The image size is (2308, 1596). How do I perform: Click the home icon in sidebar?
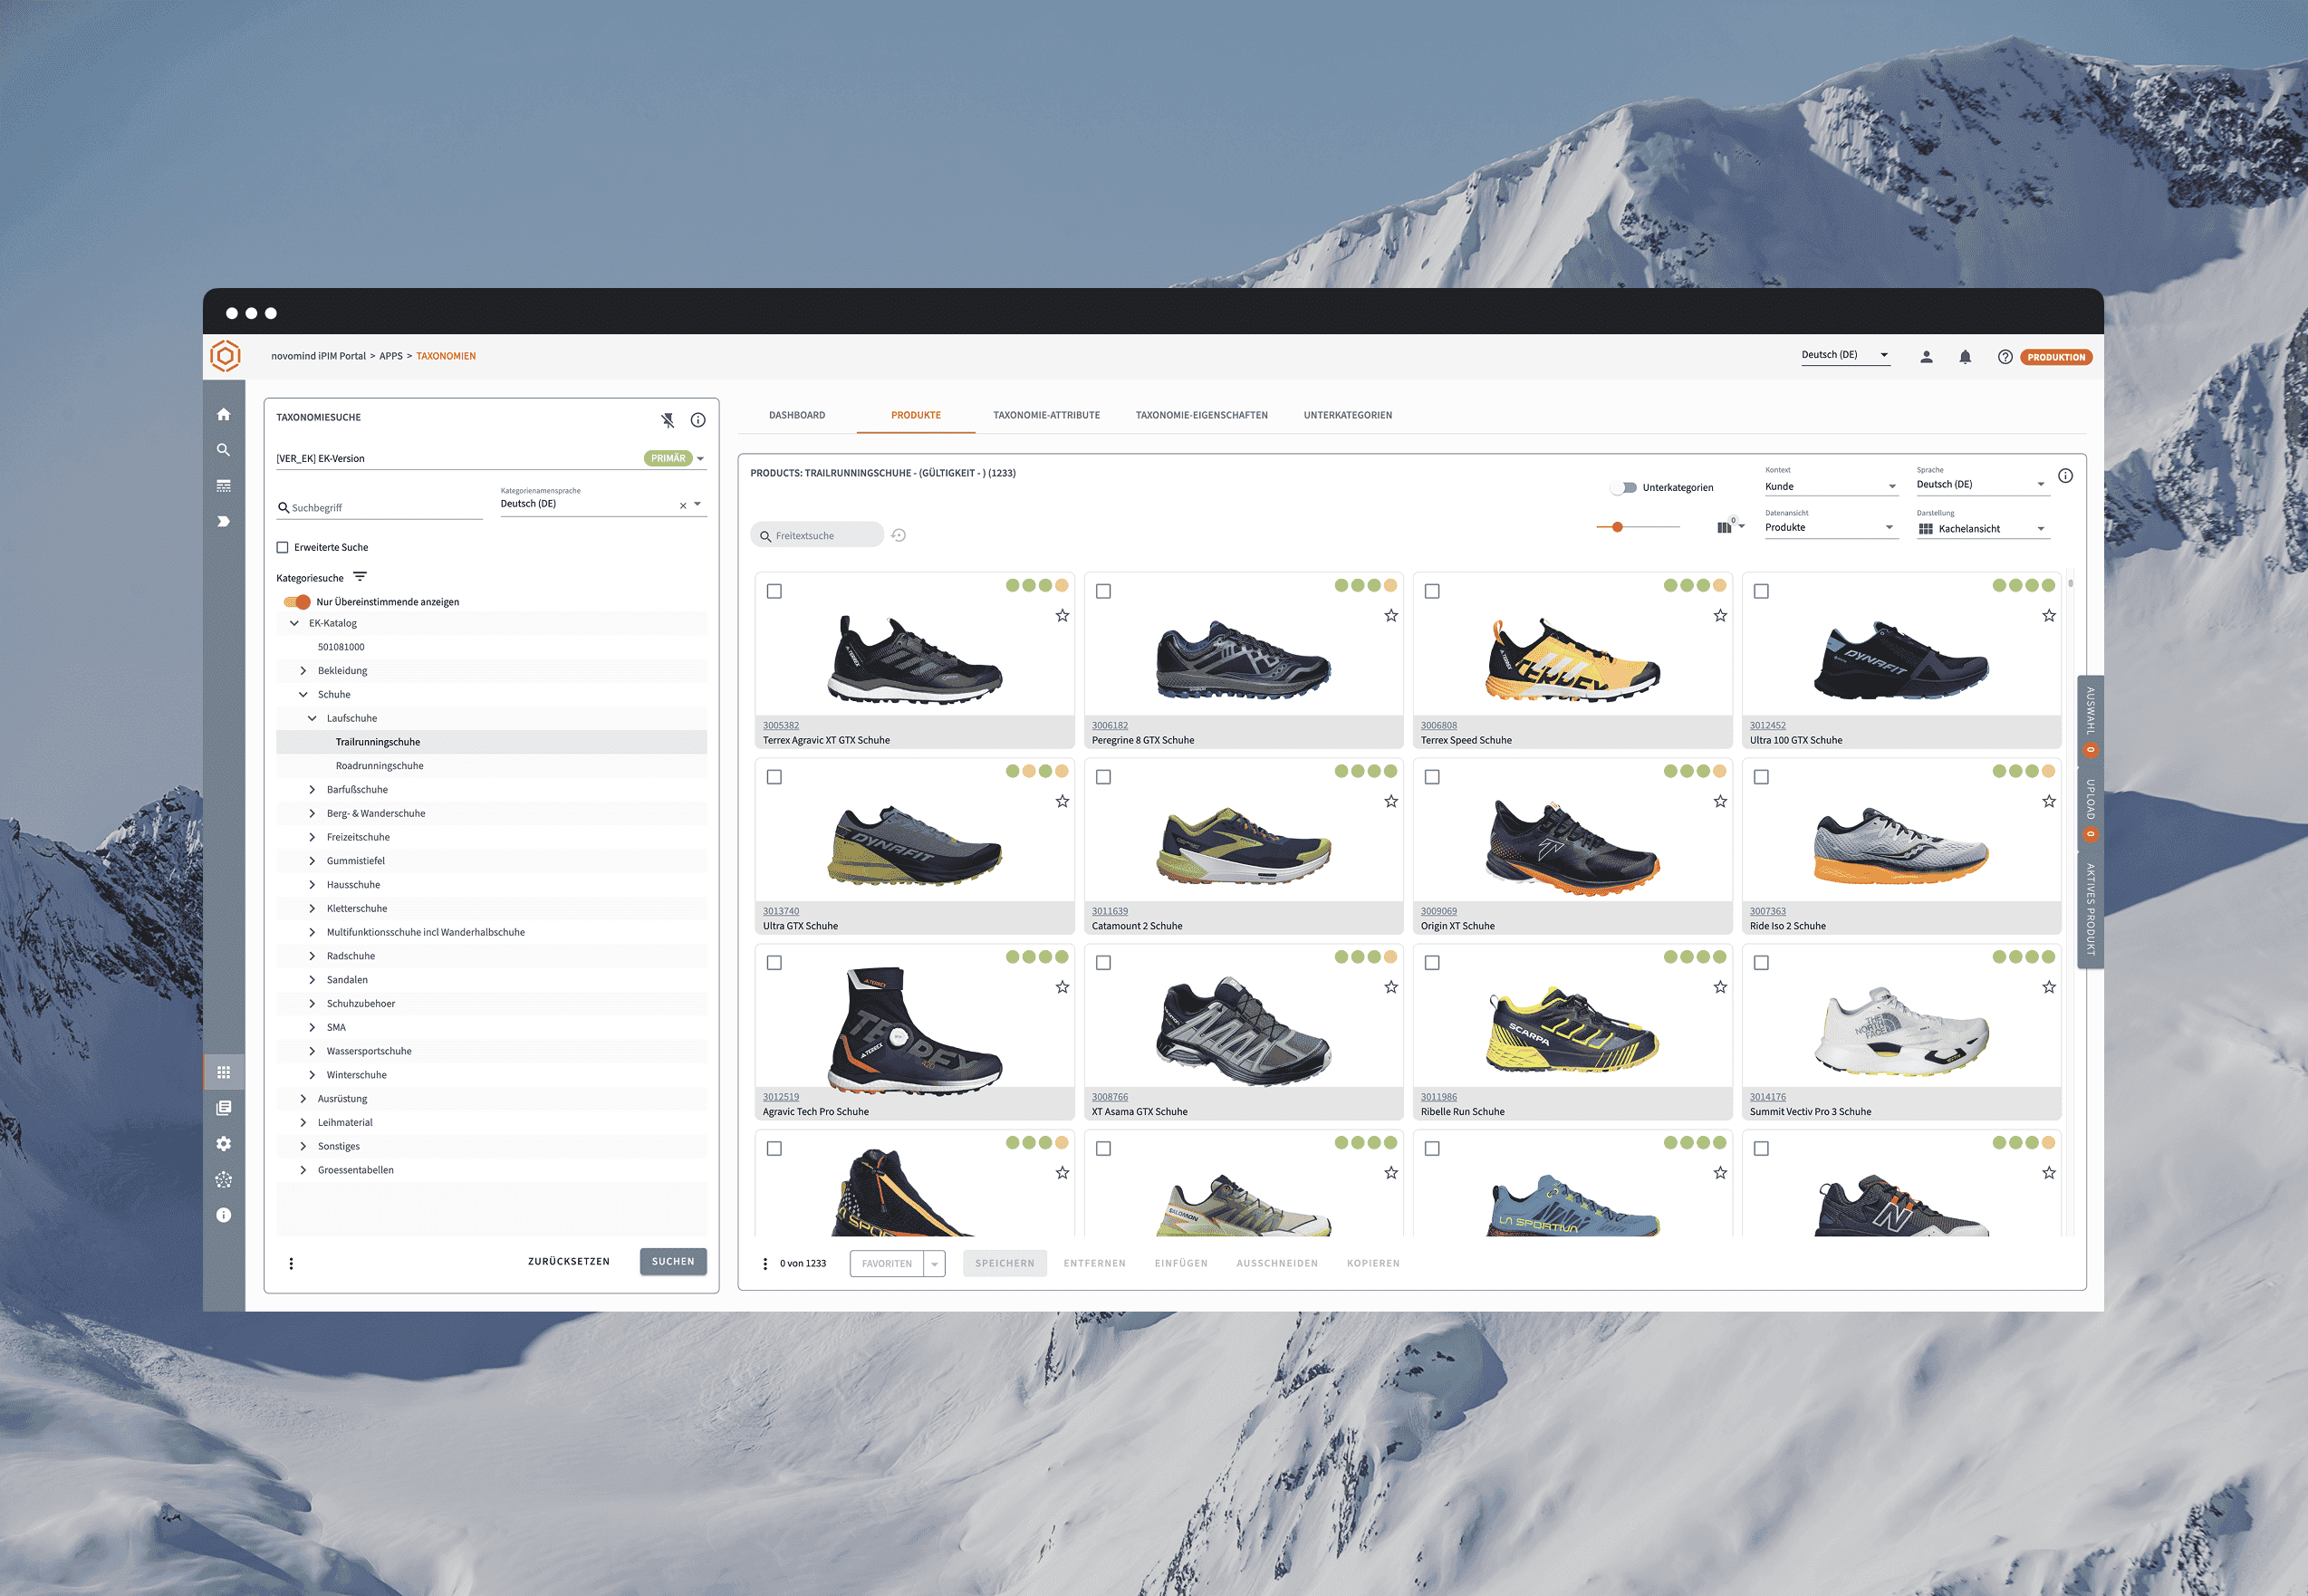click(x=223, y=415)
